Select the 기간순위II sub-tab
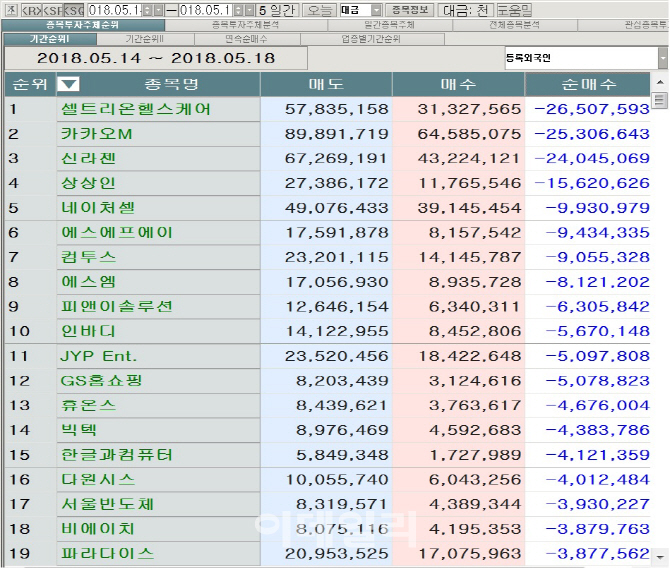The height and width of the screenshot is (568, 670). coord(147,39)
